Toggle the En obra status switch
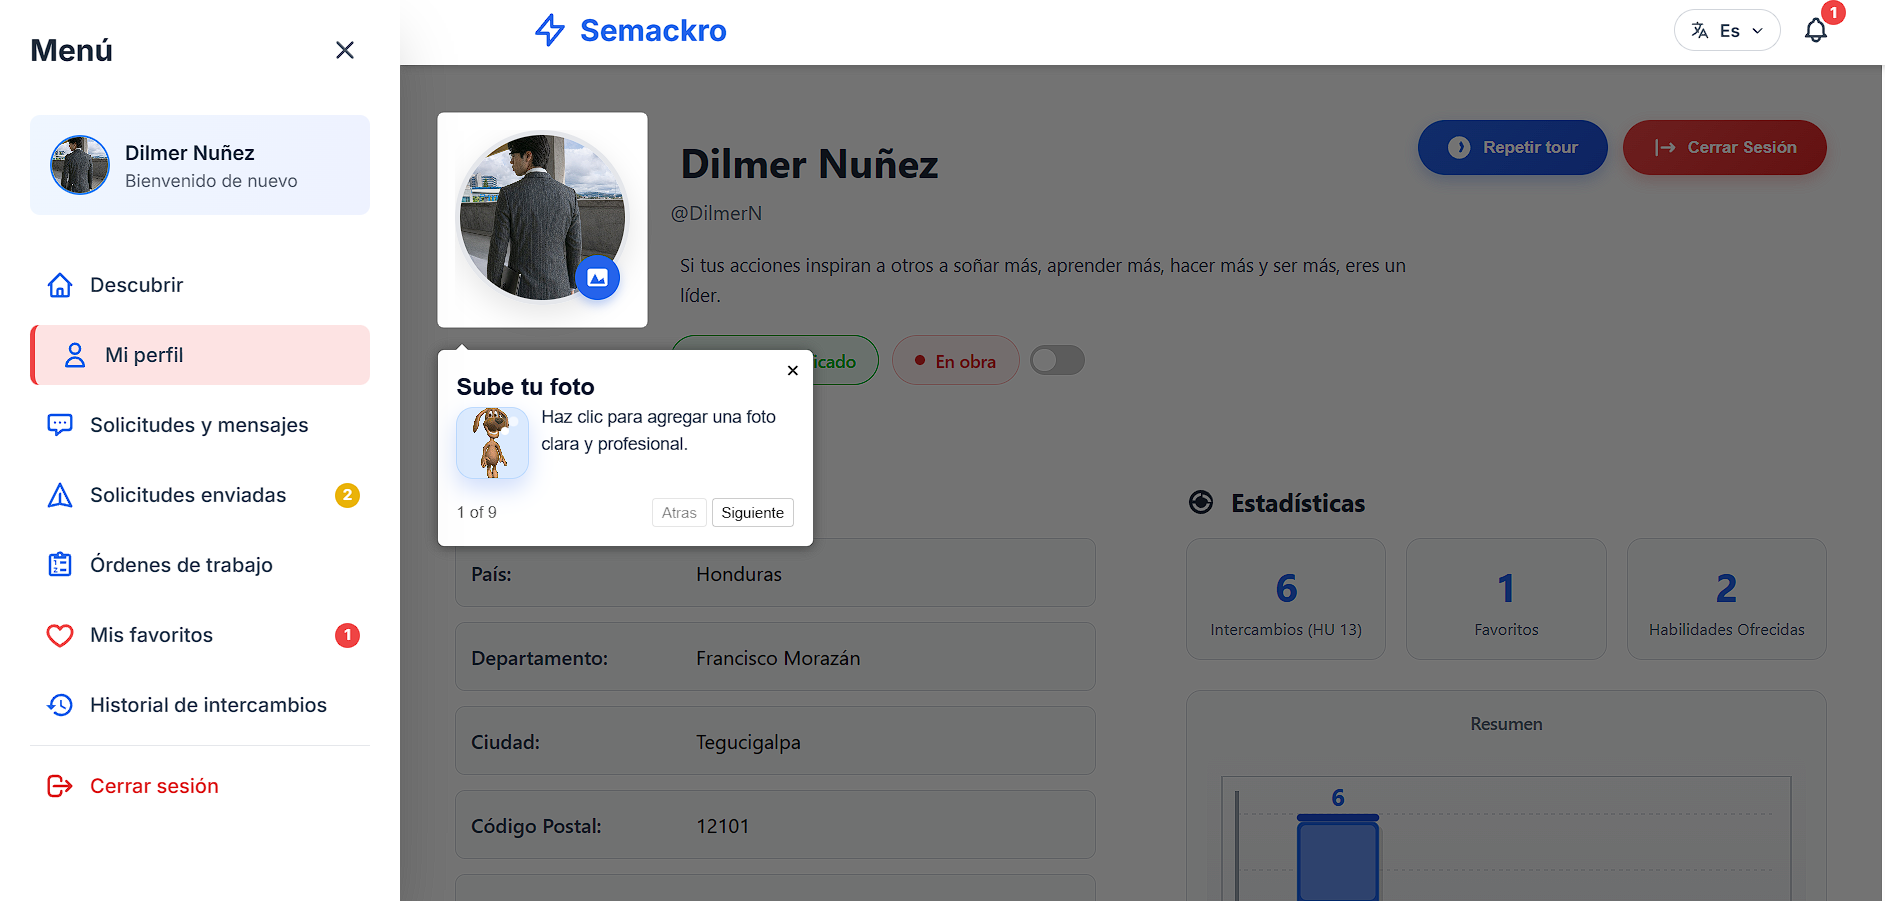The image size is (1885, 901). (x=1057, y=360)
